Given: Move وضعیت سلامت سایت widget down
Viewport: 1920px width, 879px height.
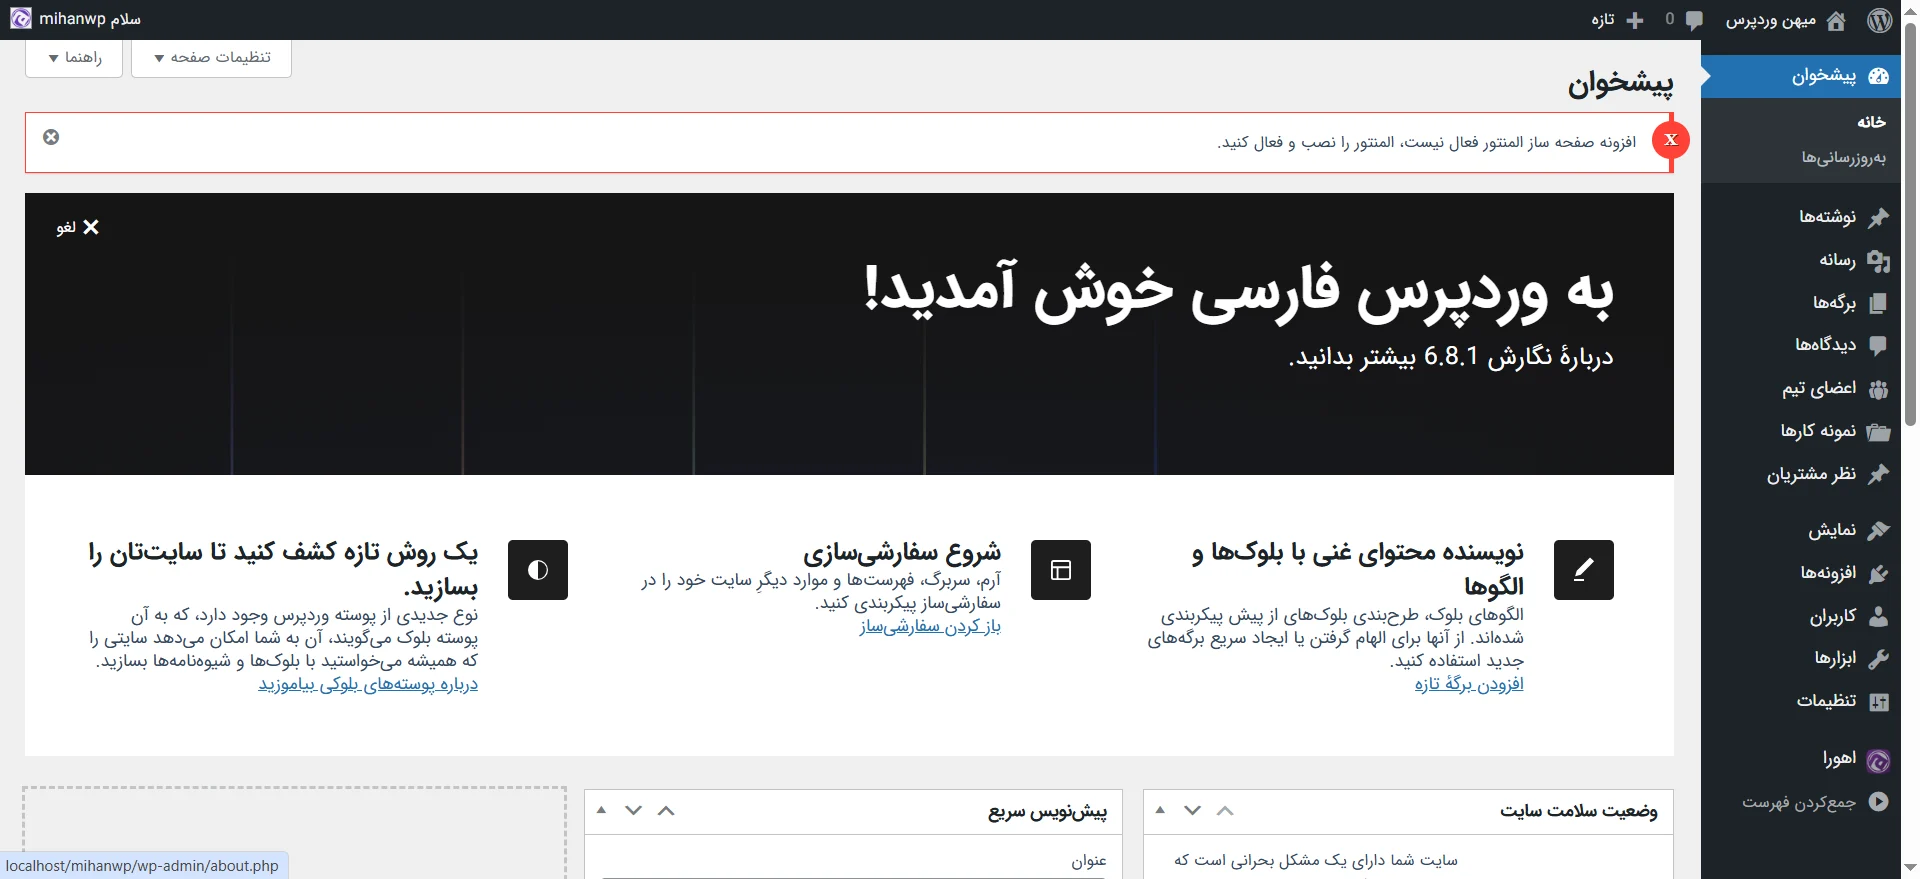Looking at the screenshot, I should (x=1192, y=810).
